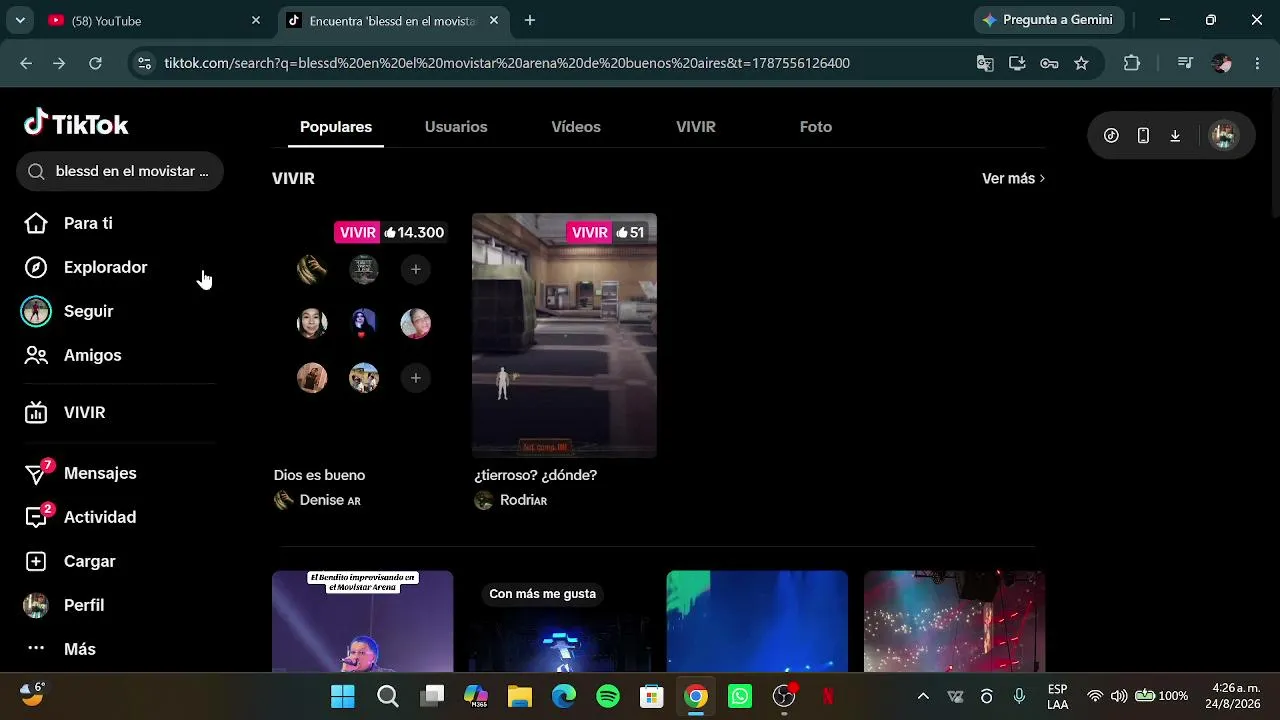Click the TikTok desktop download icon
Viewport: 1280px width, 720px height.
[x=1175, y=136]
